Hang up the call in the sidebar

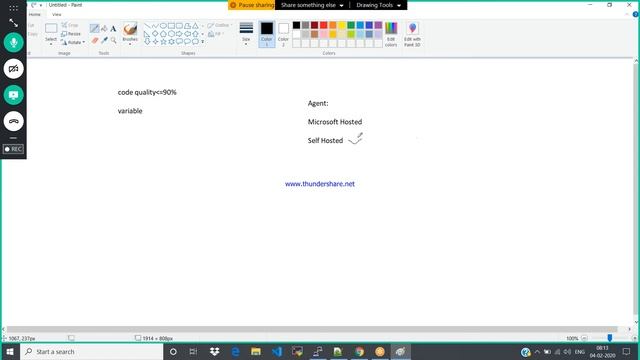coord(13,121)
